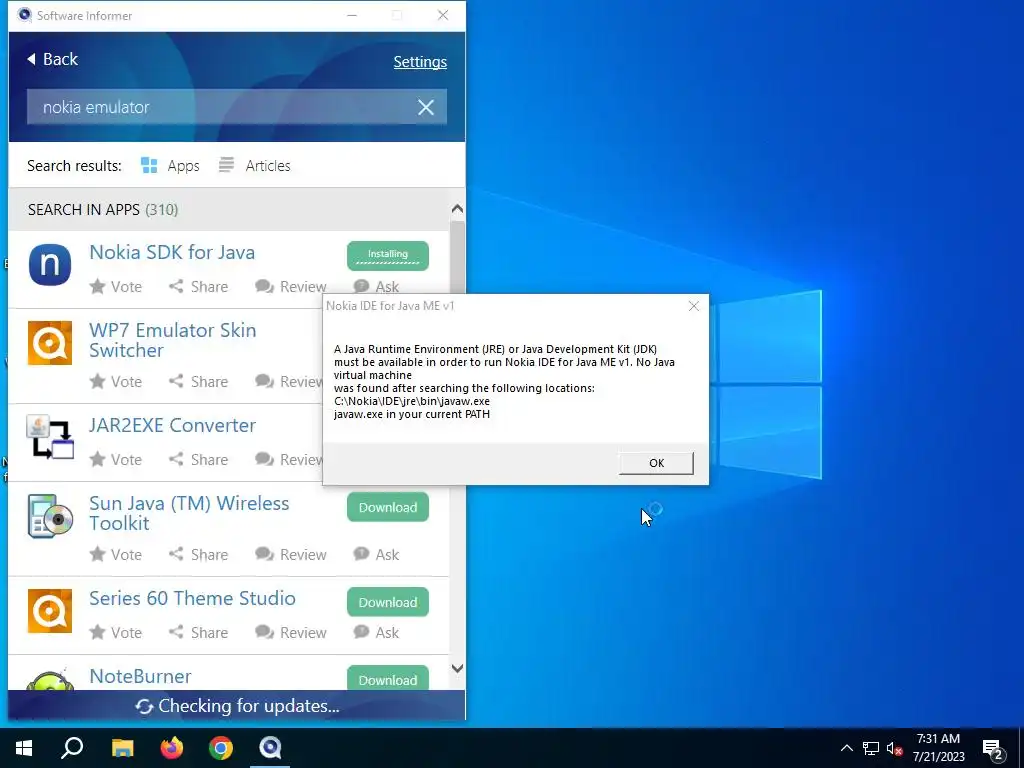
Task: Open the JAR2EXE Converter title link
Action: 172,426
